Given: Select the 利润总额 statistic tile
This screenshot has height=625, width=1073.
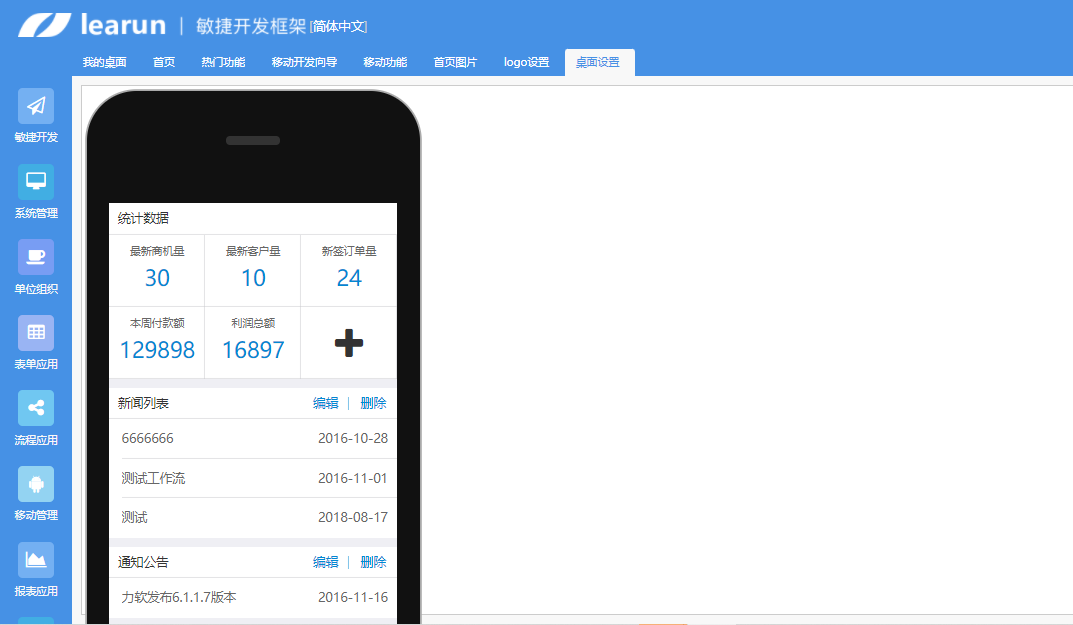Looking at the screenshot, I should [253, 342].
